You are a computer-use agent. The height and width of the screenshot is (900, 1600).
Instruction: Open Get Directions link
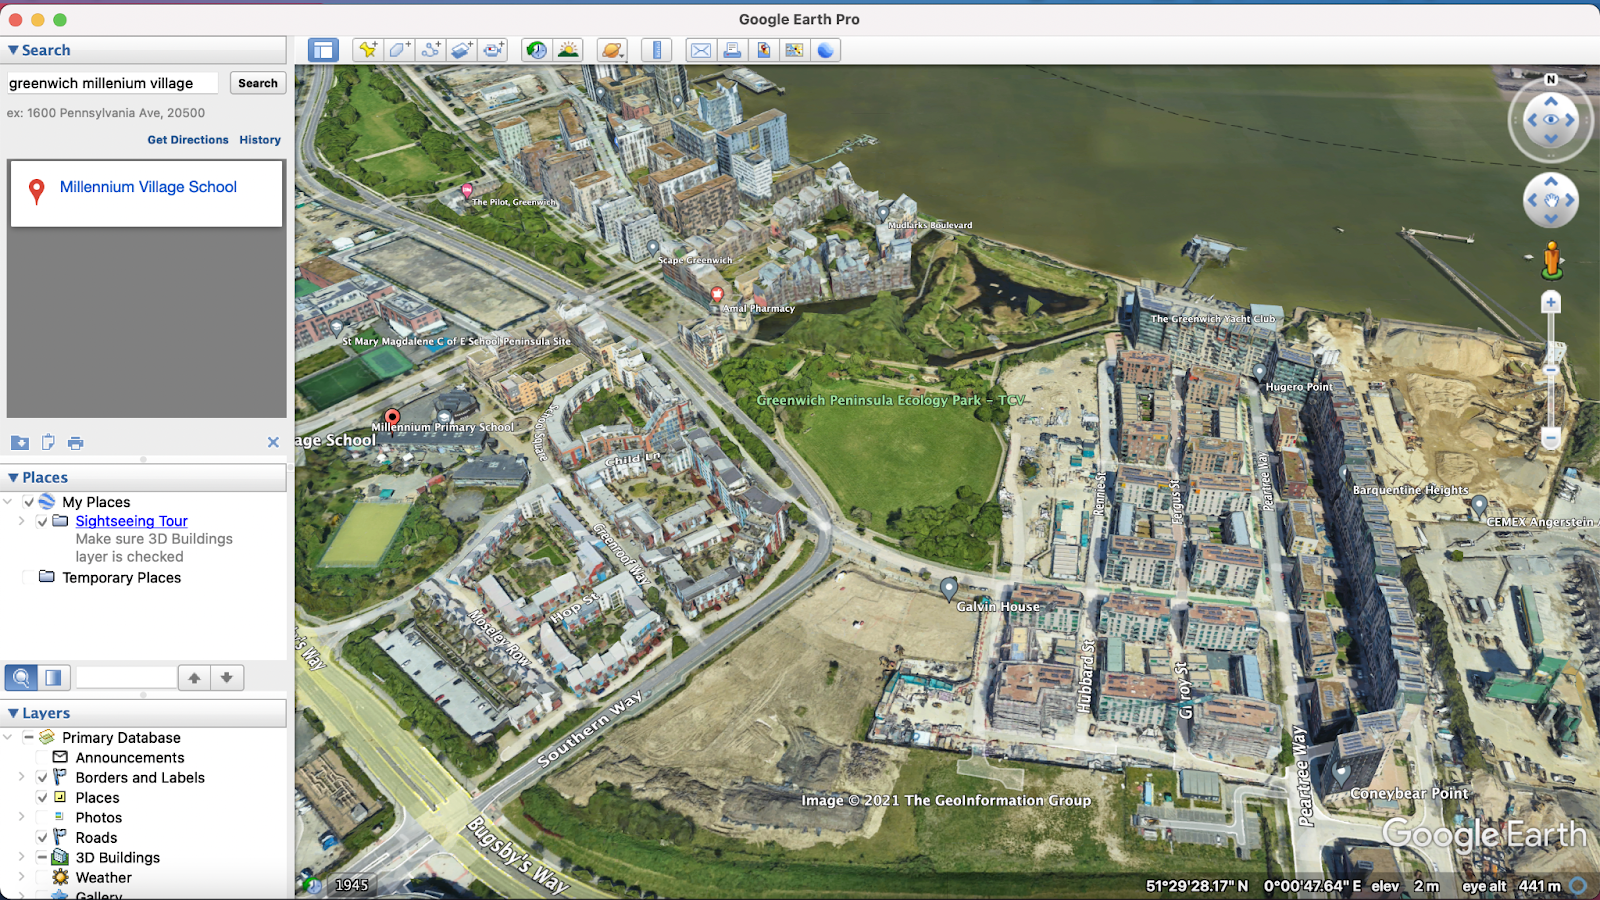click(x=188, y=140)
